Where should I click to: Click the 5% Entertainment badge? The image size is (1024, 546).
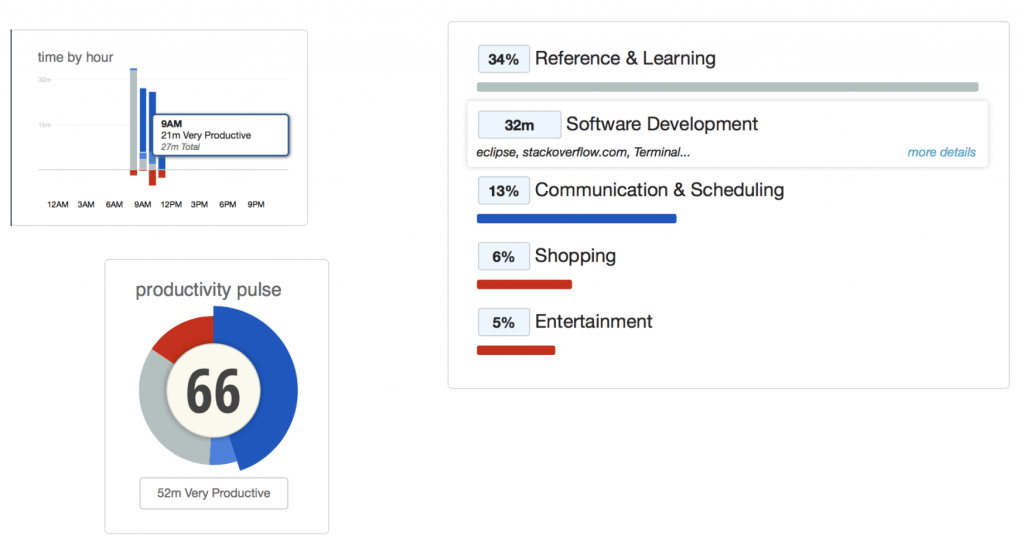click(x=504, y=323)
